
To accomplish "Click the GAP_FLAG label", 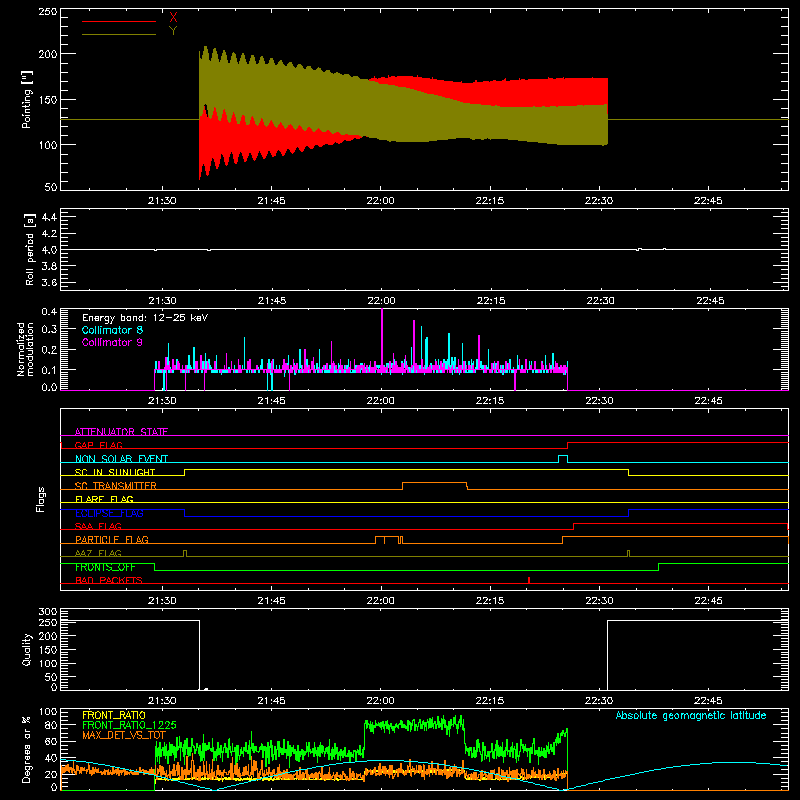I will click(98, 445).
